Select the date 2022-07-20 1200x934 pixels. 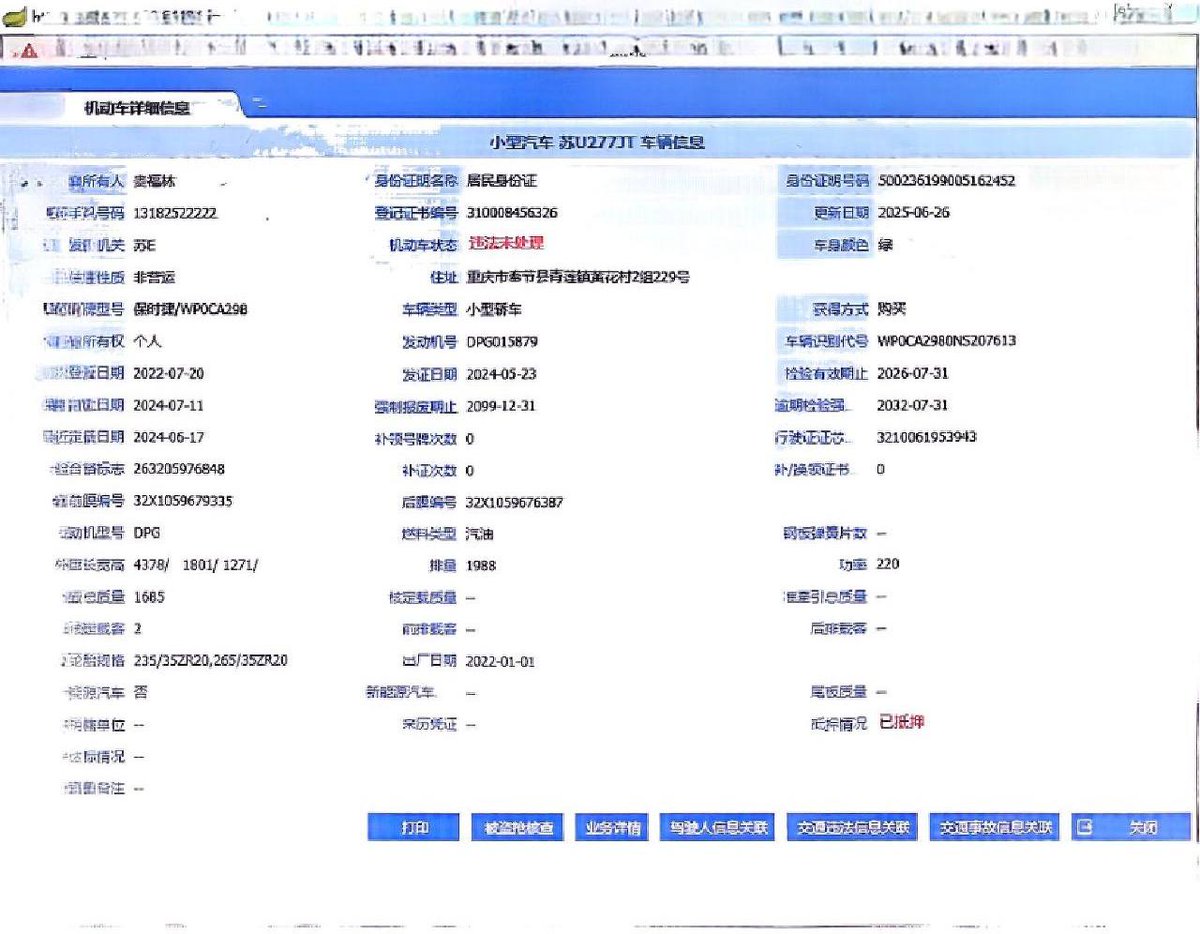tap(170, 373)
